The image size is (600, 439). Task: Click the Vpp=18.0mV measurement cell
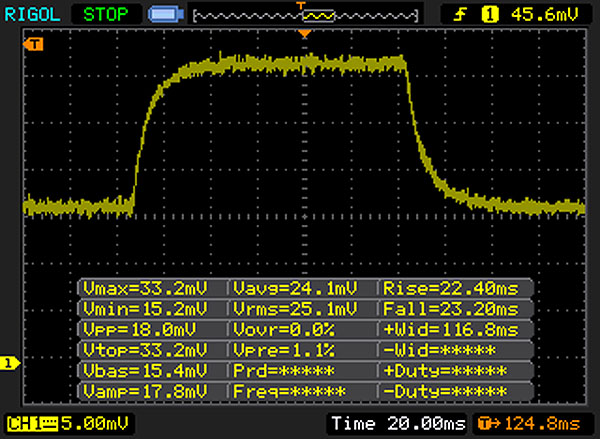[x=152, y=329]
